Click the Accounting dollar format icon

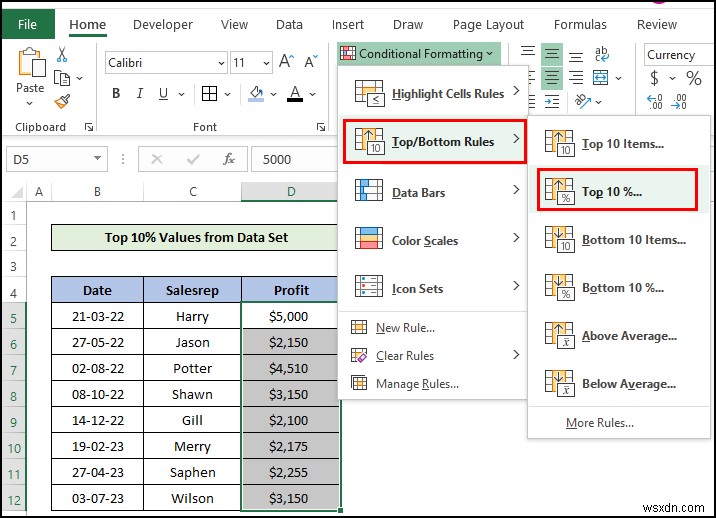tap(654, 78)
